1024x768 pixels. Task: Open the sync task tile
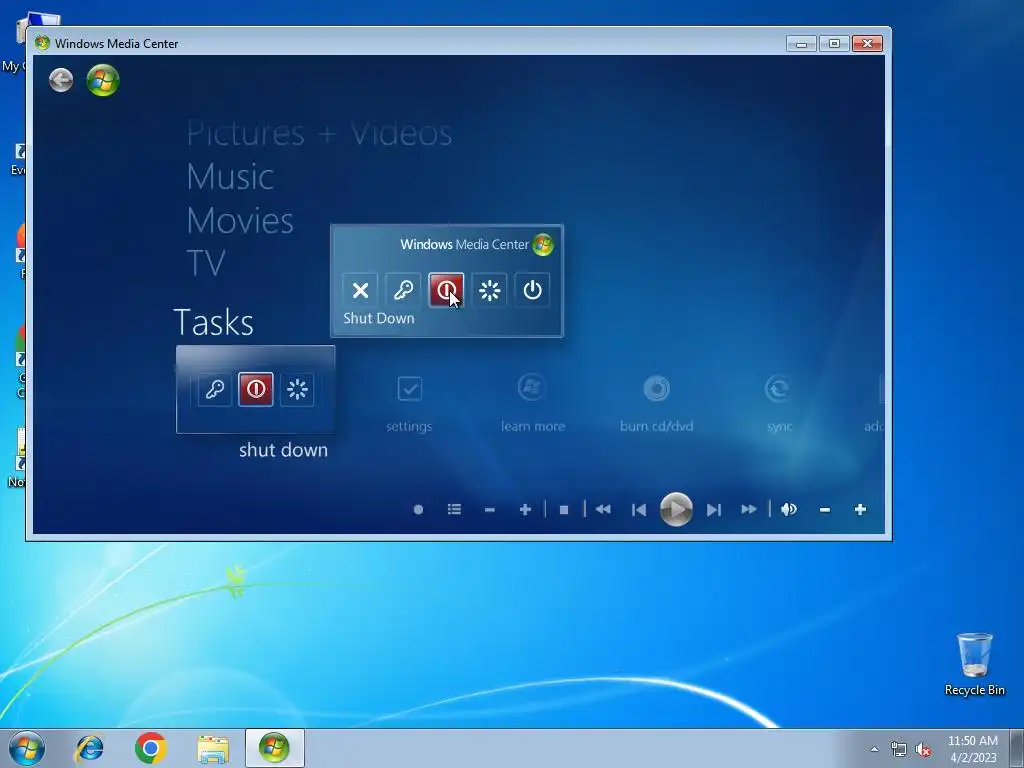click(779, 403)
